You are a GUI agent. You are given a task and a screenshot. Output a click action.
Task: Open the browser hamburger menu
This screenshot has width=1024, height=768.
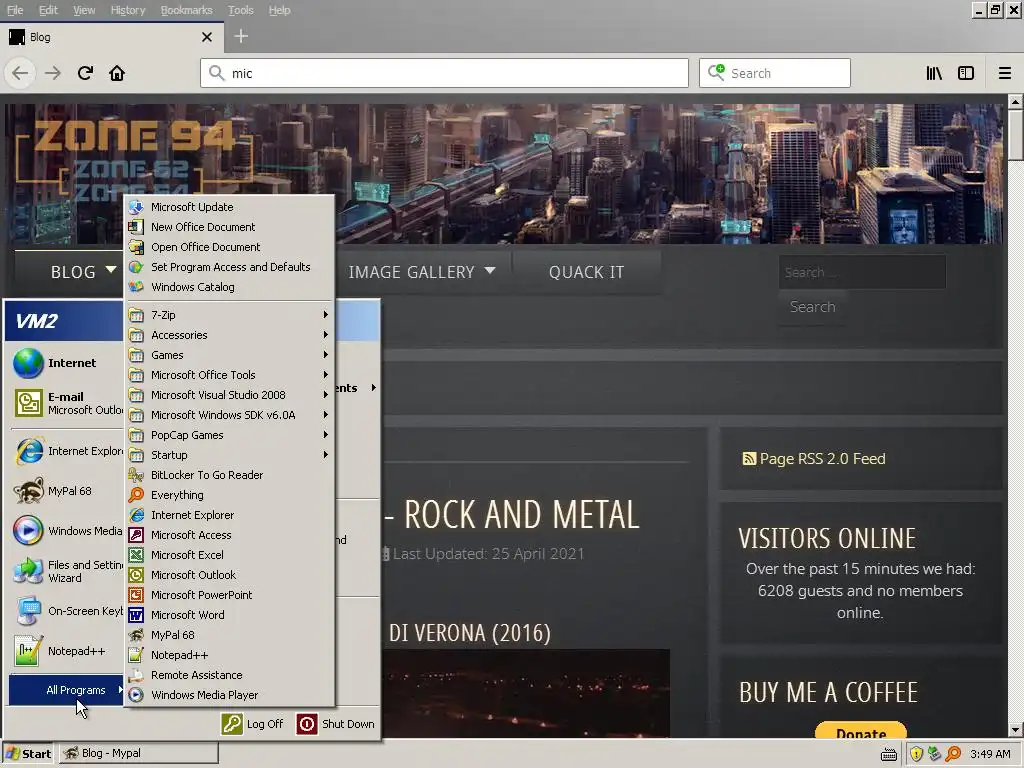[1005, 73]
